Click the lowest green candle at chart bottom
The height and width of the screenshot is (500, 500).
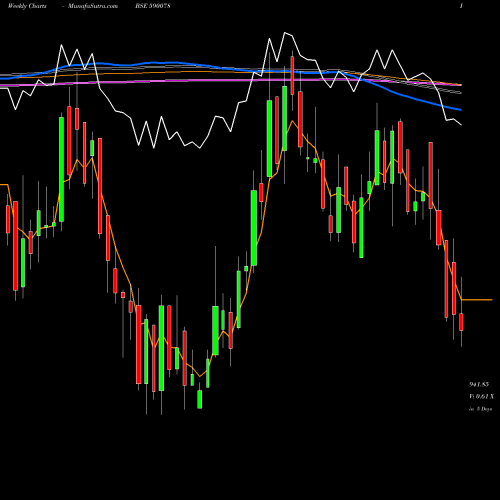pyautogui.click(x=200, y=399)
